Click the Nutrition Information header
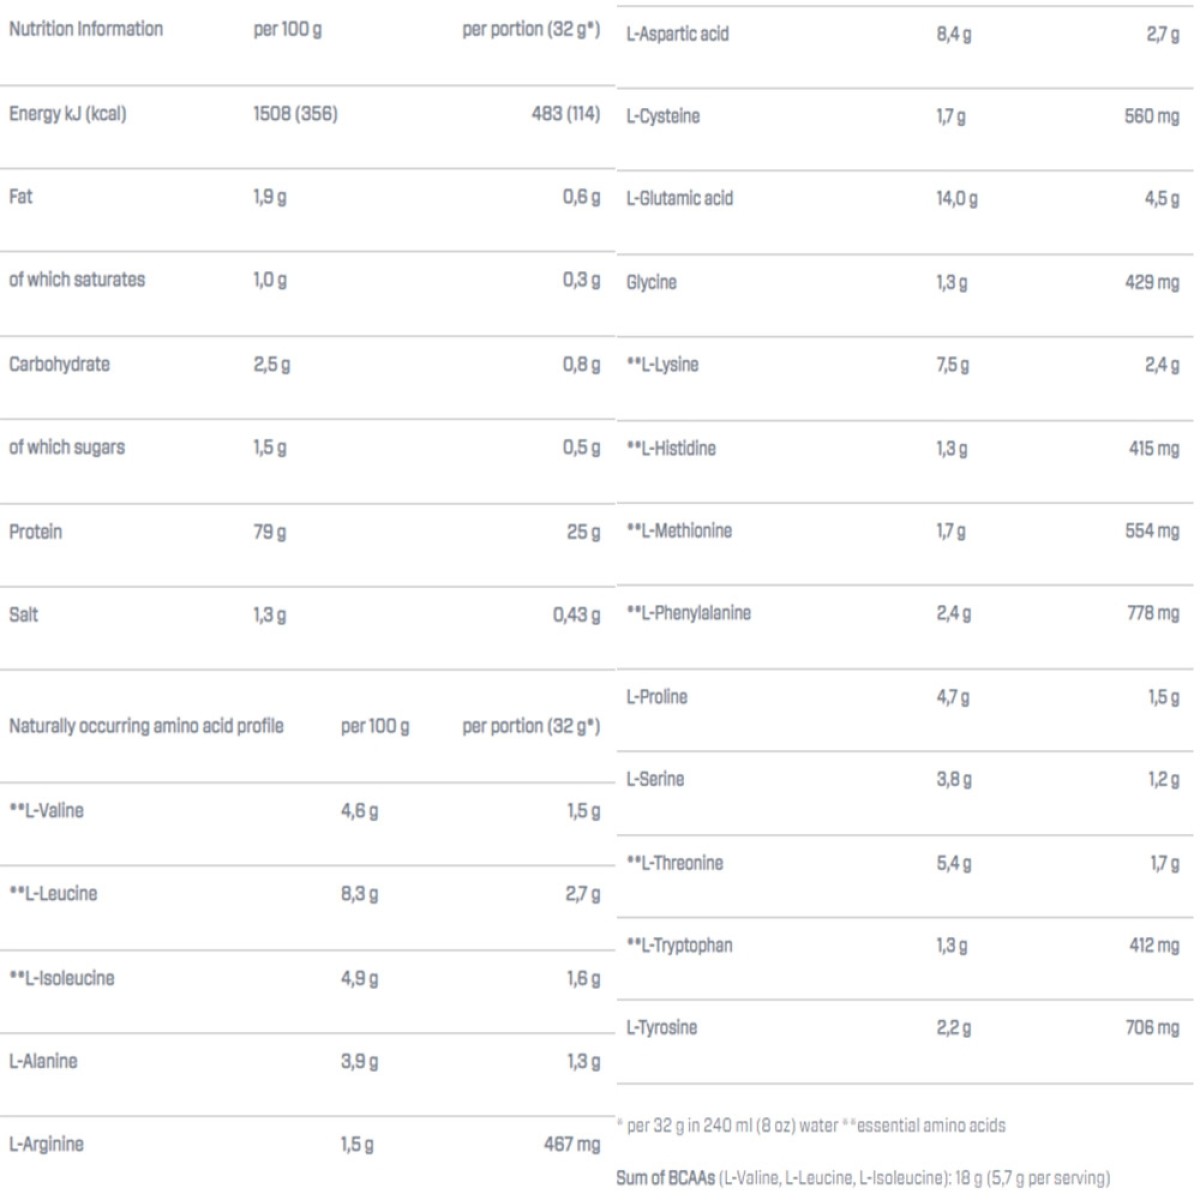 coord(86,29)
